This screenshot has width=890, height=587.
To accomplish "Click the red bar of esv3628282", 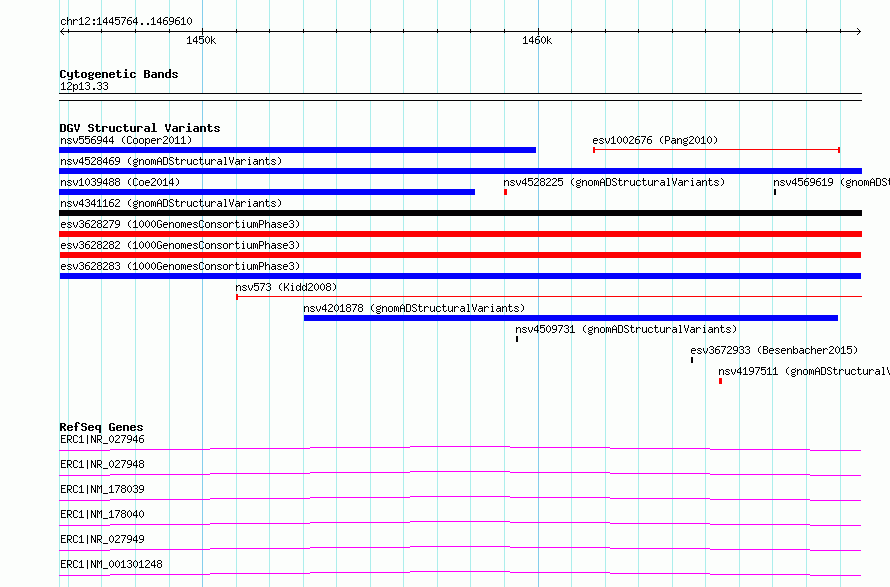I will click(460, 255).
